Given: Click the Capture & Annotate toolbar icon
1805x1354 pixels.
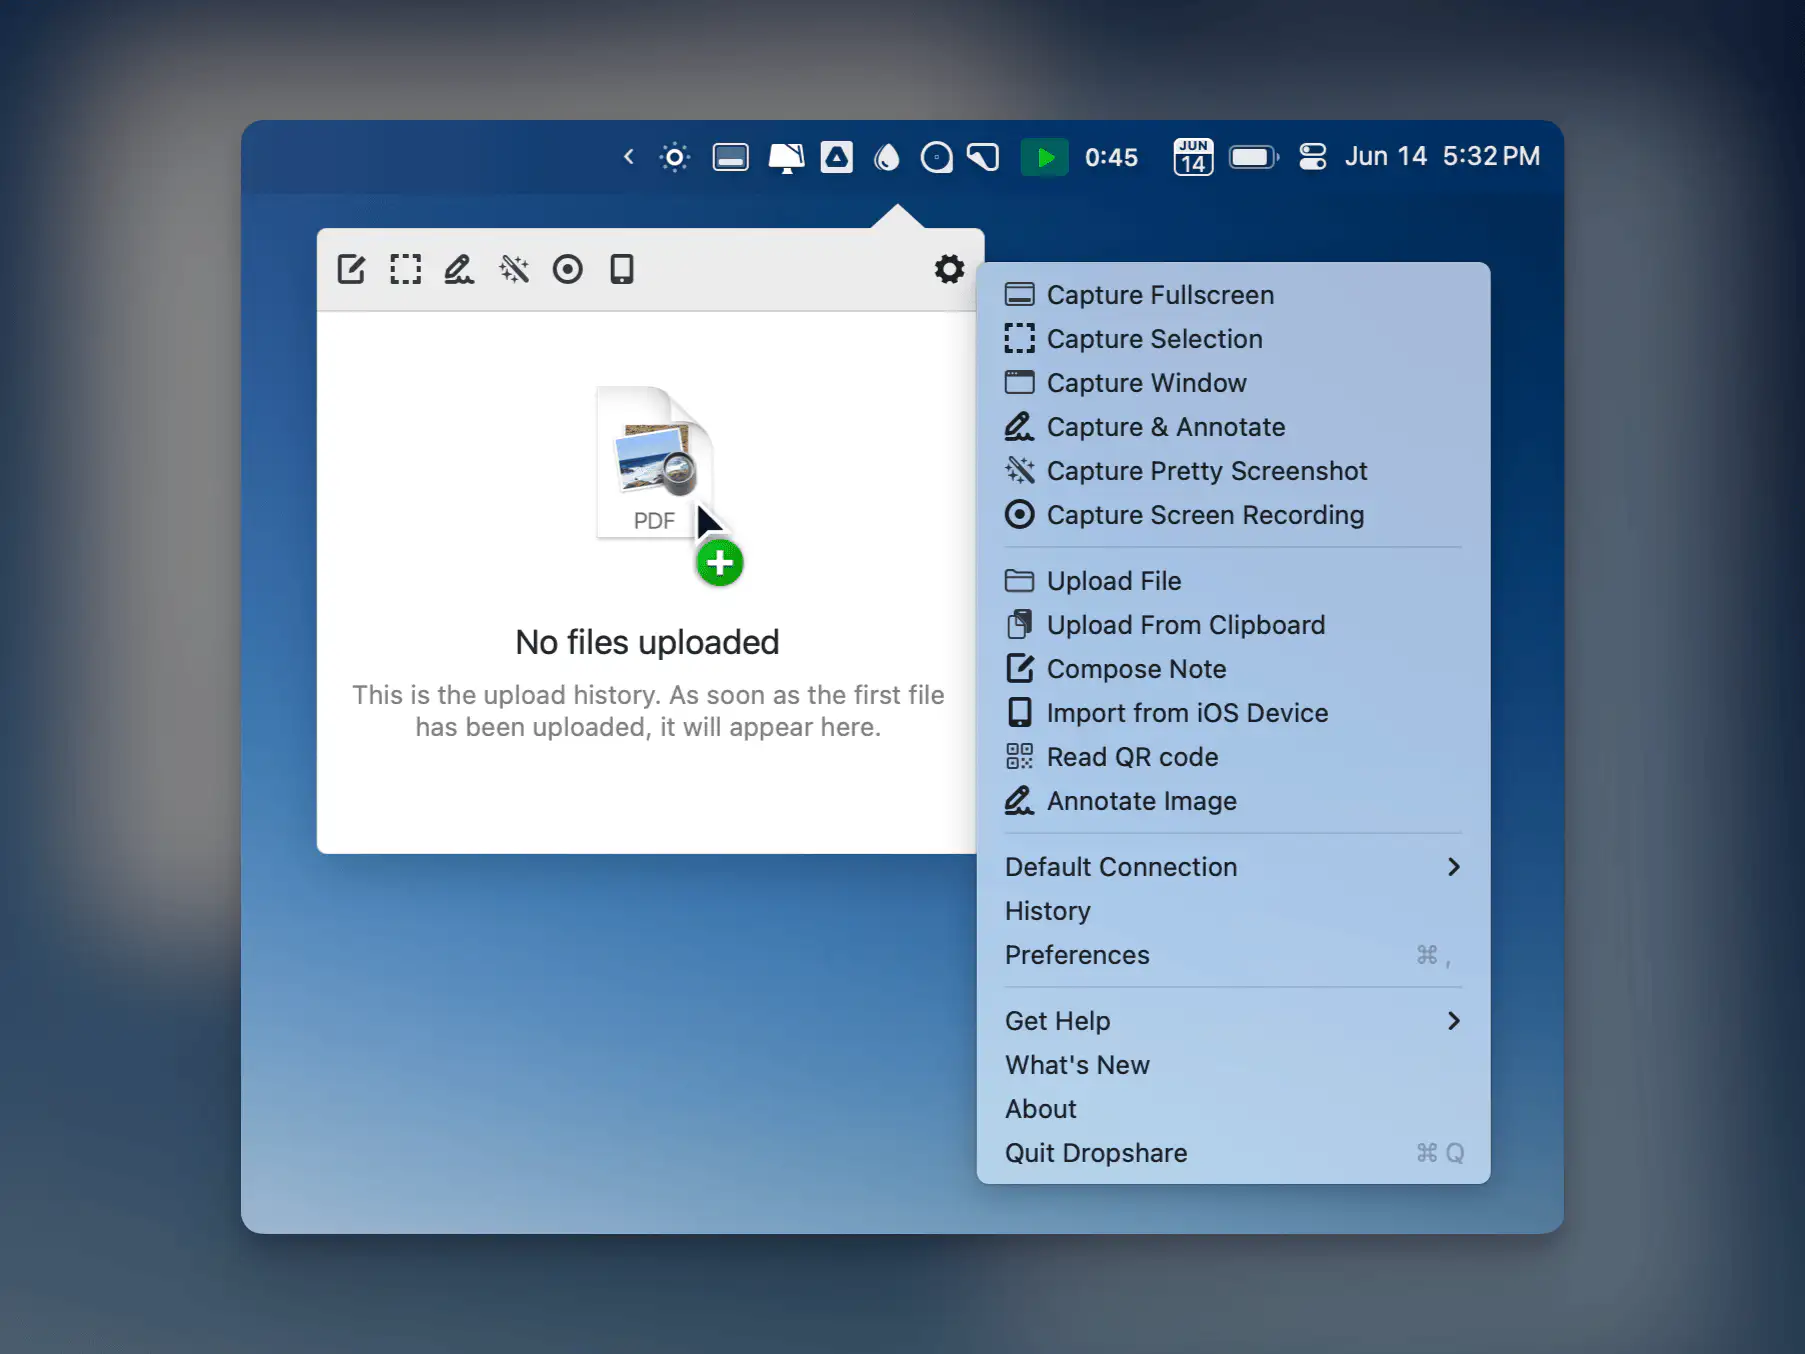Looking at the screenshot, I should pos(459,269).
